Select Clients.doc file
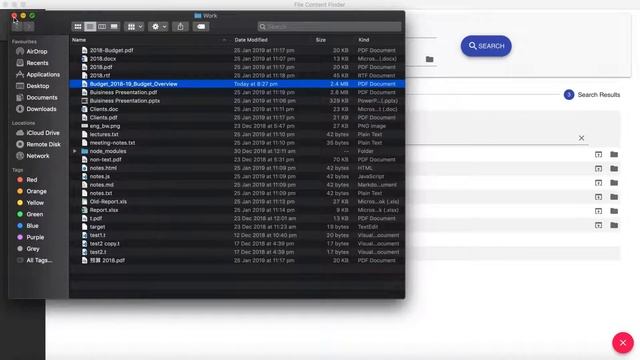The height and width of the screenshot is (360, 640). click(x=237, y=109)
